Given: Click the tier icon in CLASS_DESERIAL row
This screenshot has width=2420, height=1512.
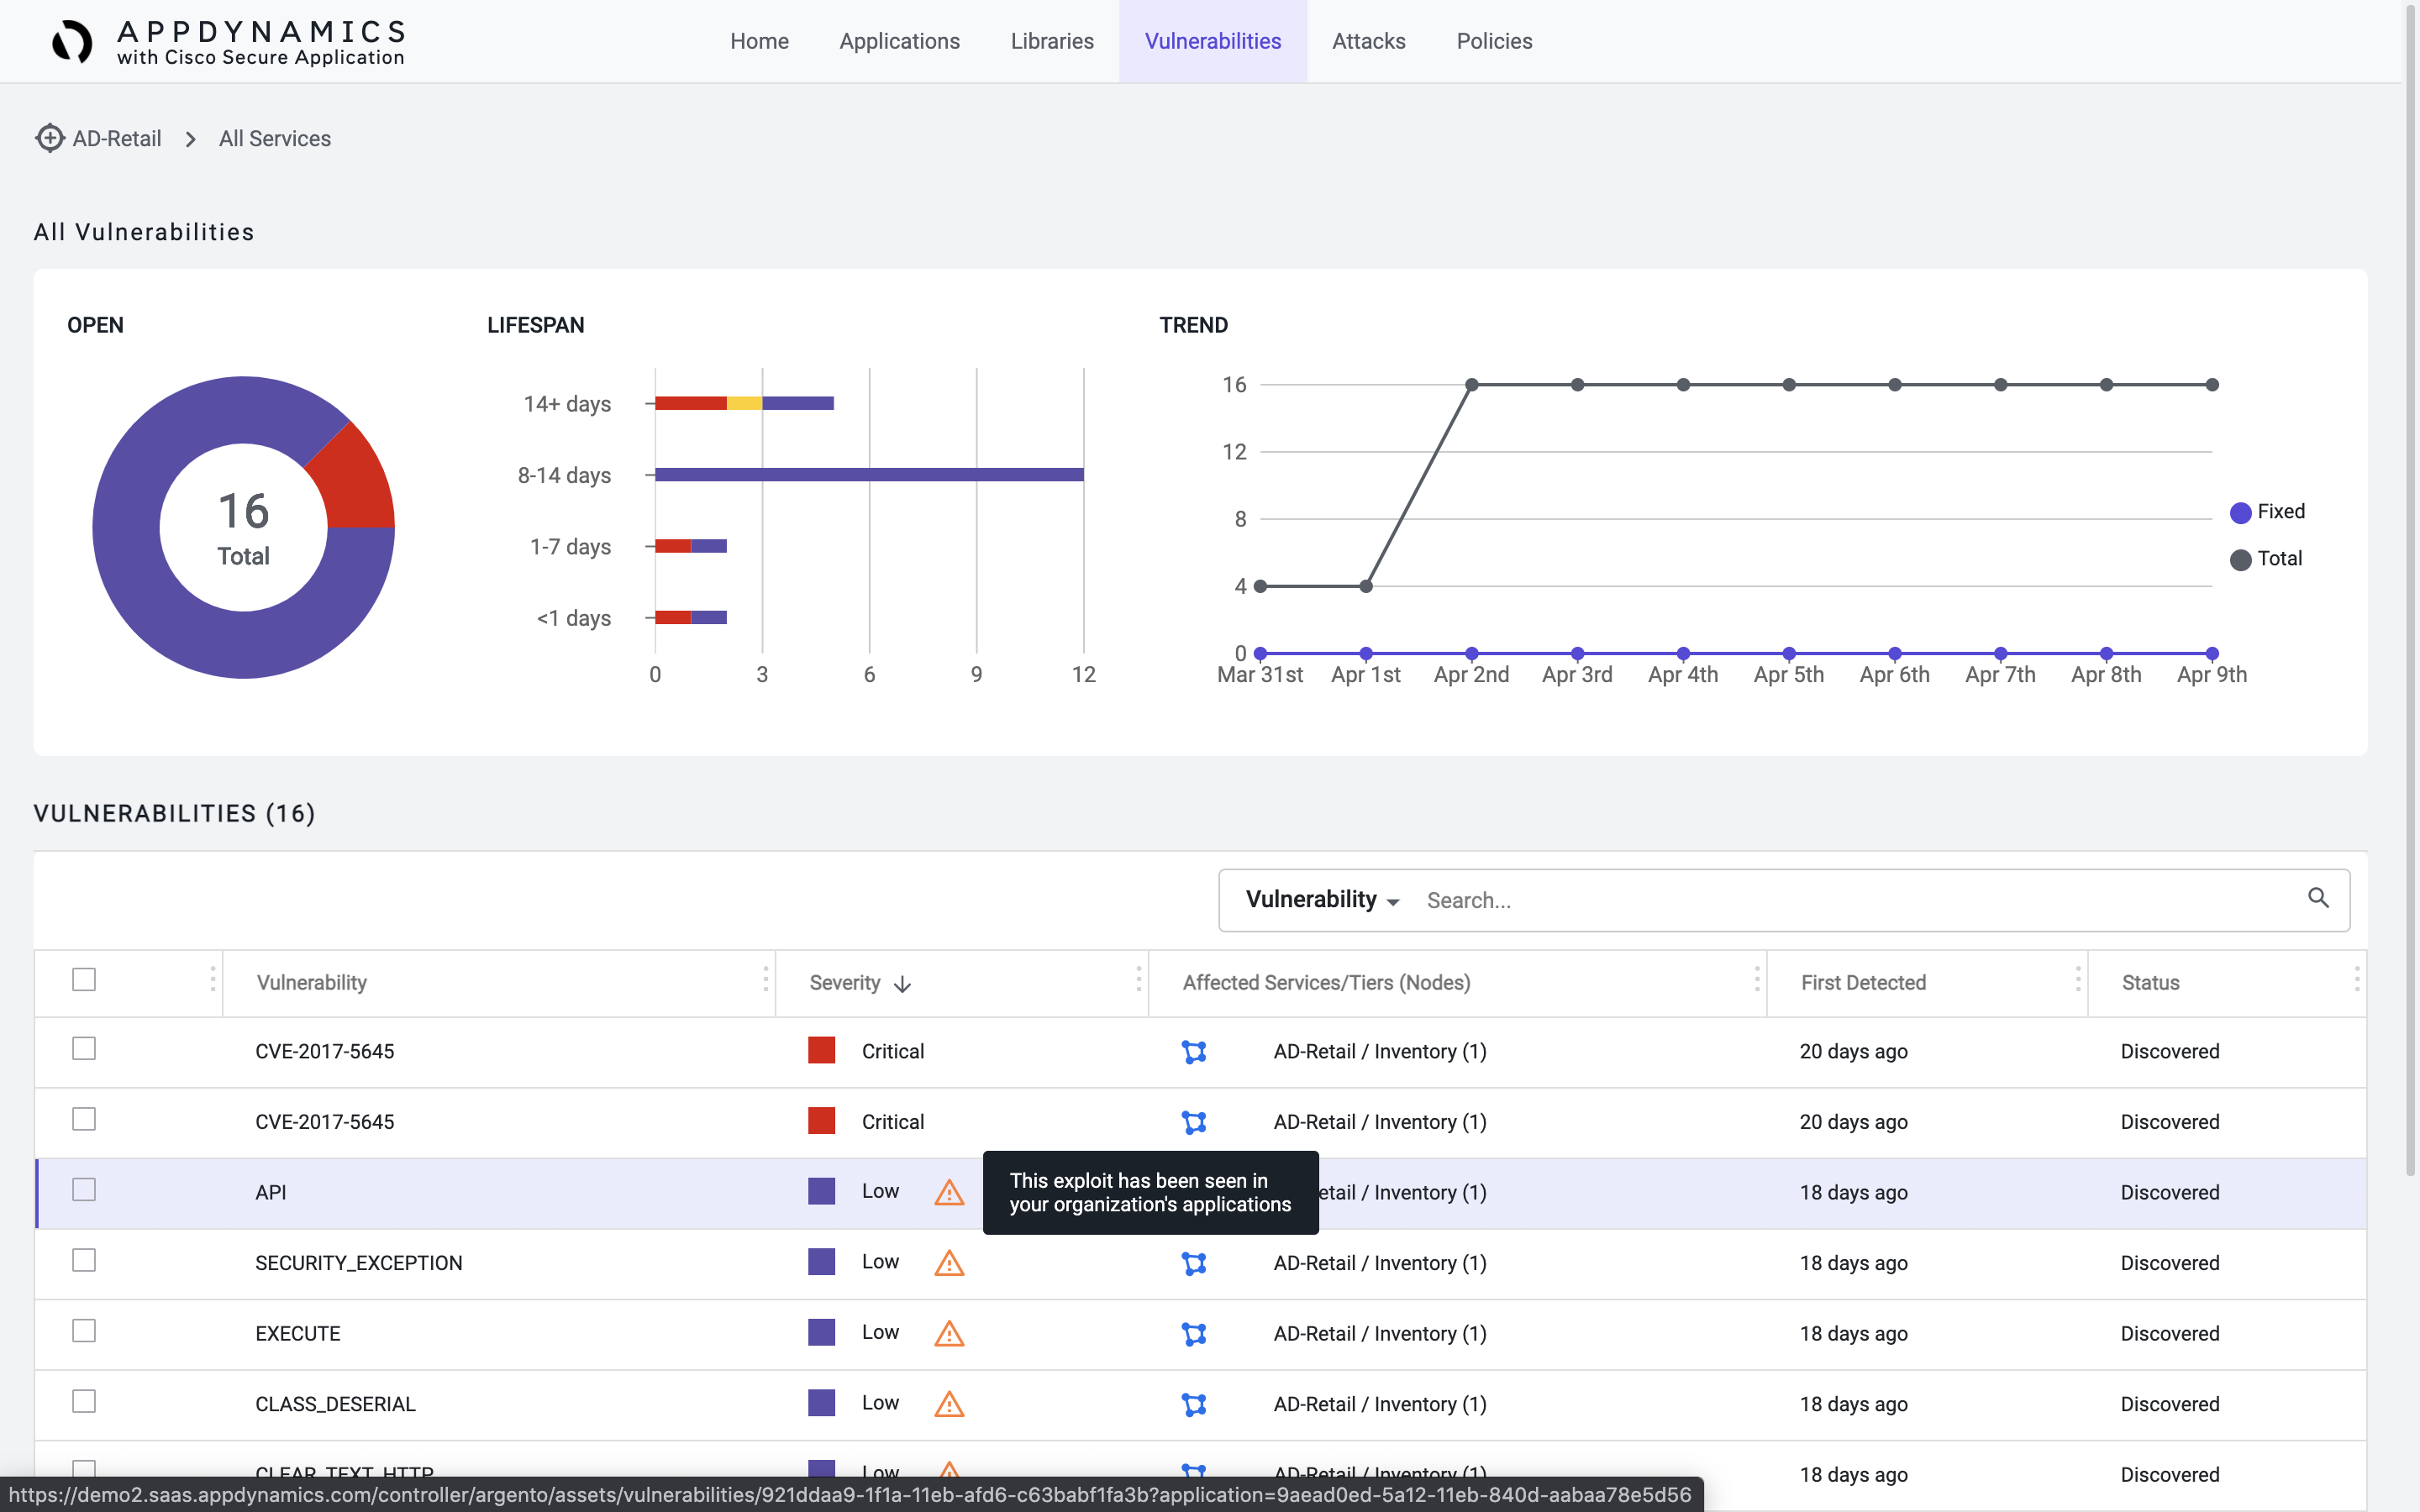Looking at the screenshot, I should [x=1194, y=1405].
